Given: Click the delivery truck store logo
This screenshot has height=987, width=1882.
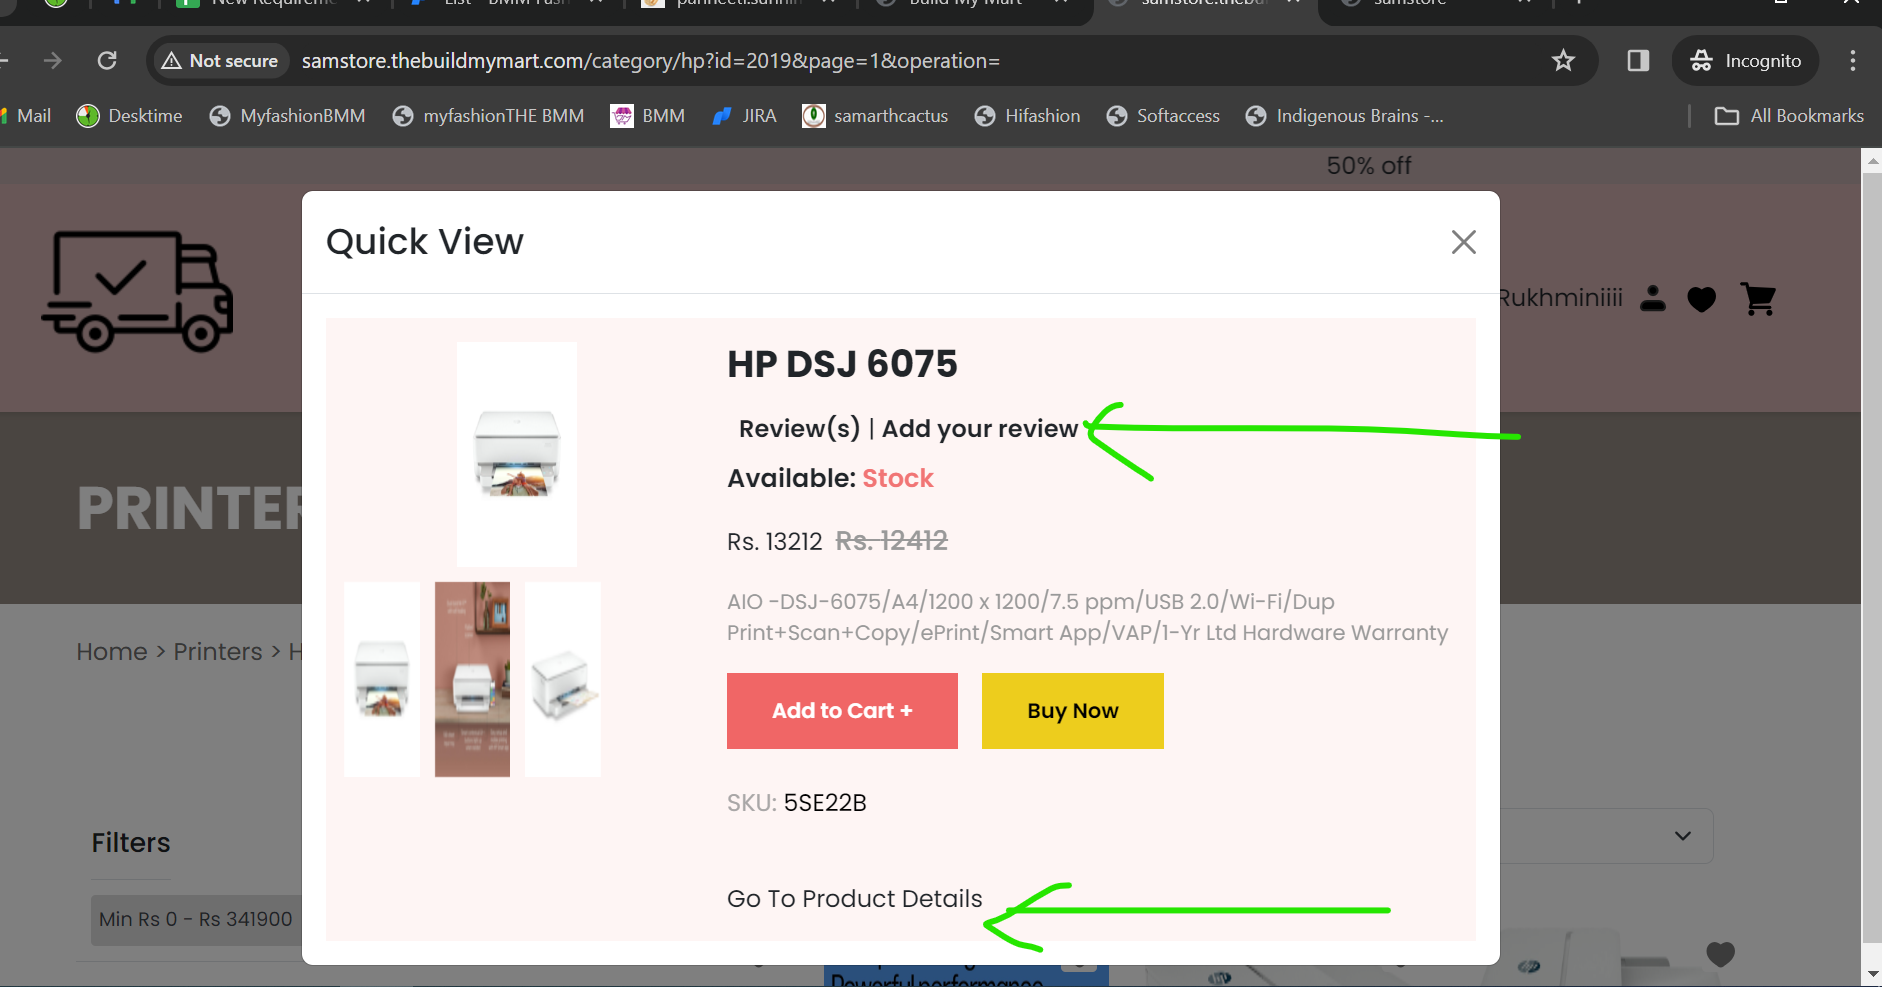Looking at the screenshot, I should [x=138, y=291].
